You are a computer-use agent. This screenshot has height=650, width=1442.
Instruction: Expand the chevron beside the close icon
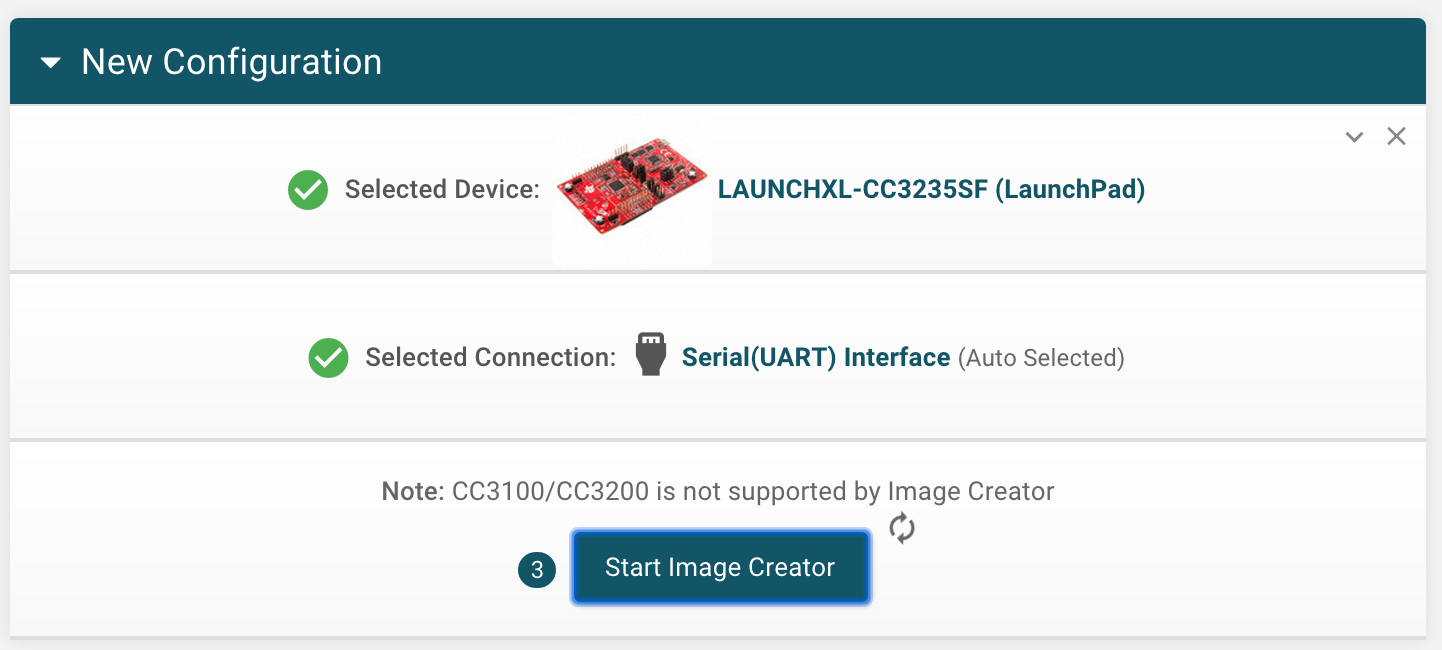tap(1354, 137)
